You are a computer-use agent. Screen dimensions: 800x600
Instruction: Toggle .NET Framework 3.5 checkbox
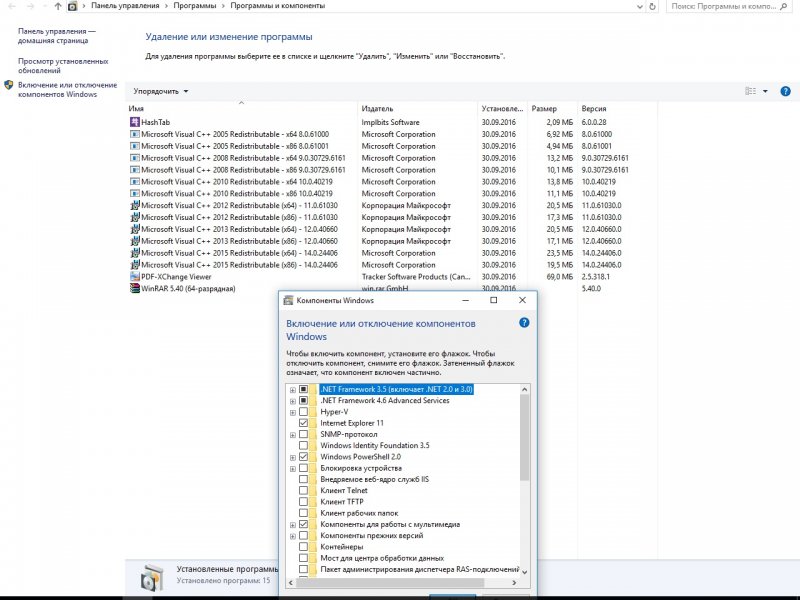pos(304,389)
